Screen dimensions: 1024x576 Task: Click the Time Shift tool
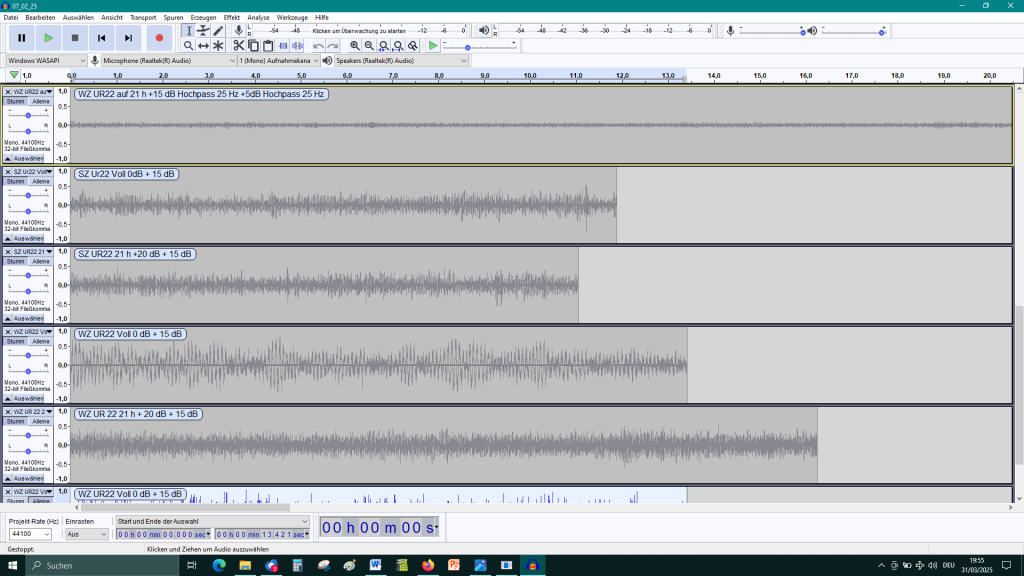tap(203, 46)
